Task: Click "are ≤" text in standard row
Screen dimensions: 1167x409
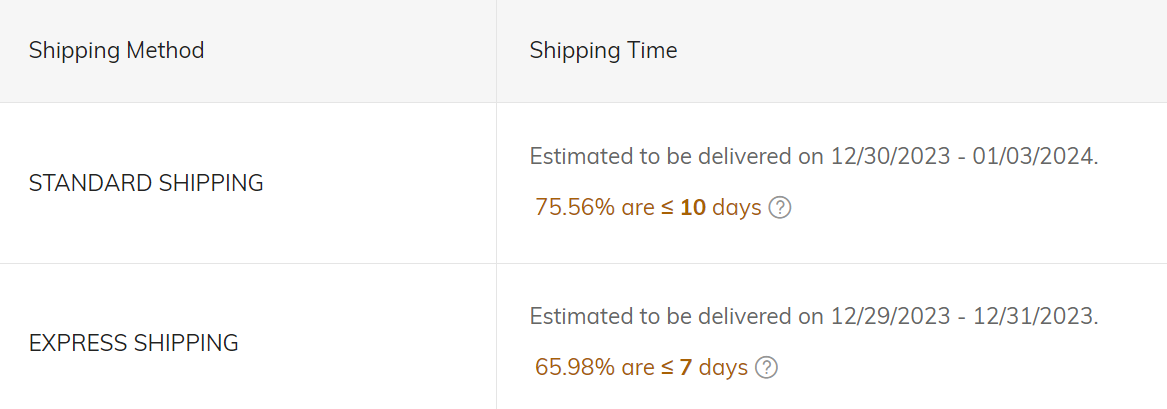Action: pos(648,208)
